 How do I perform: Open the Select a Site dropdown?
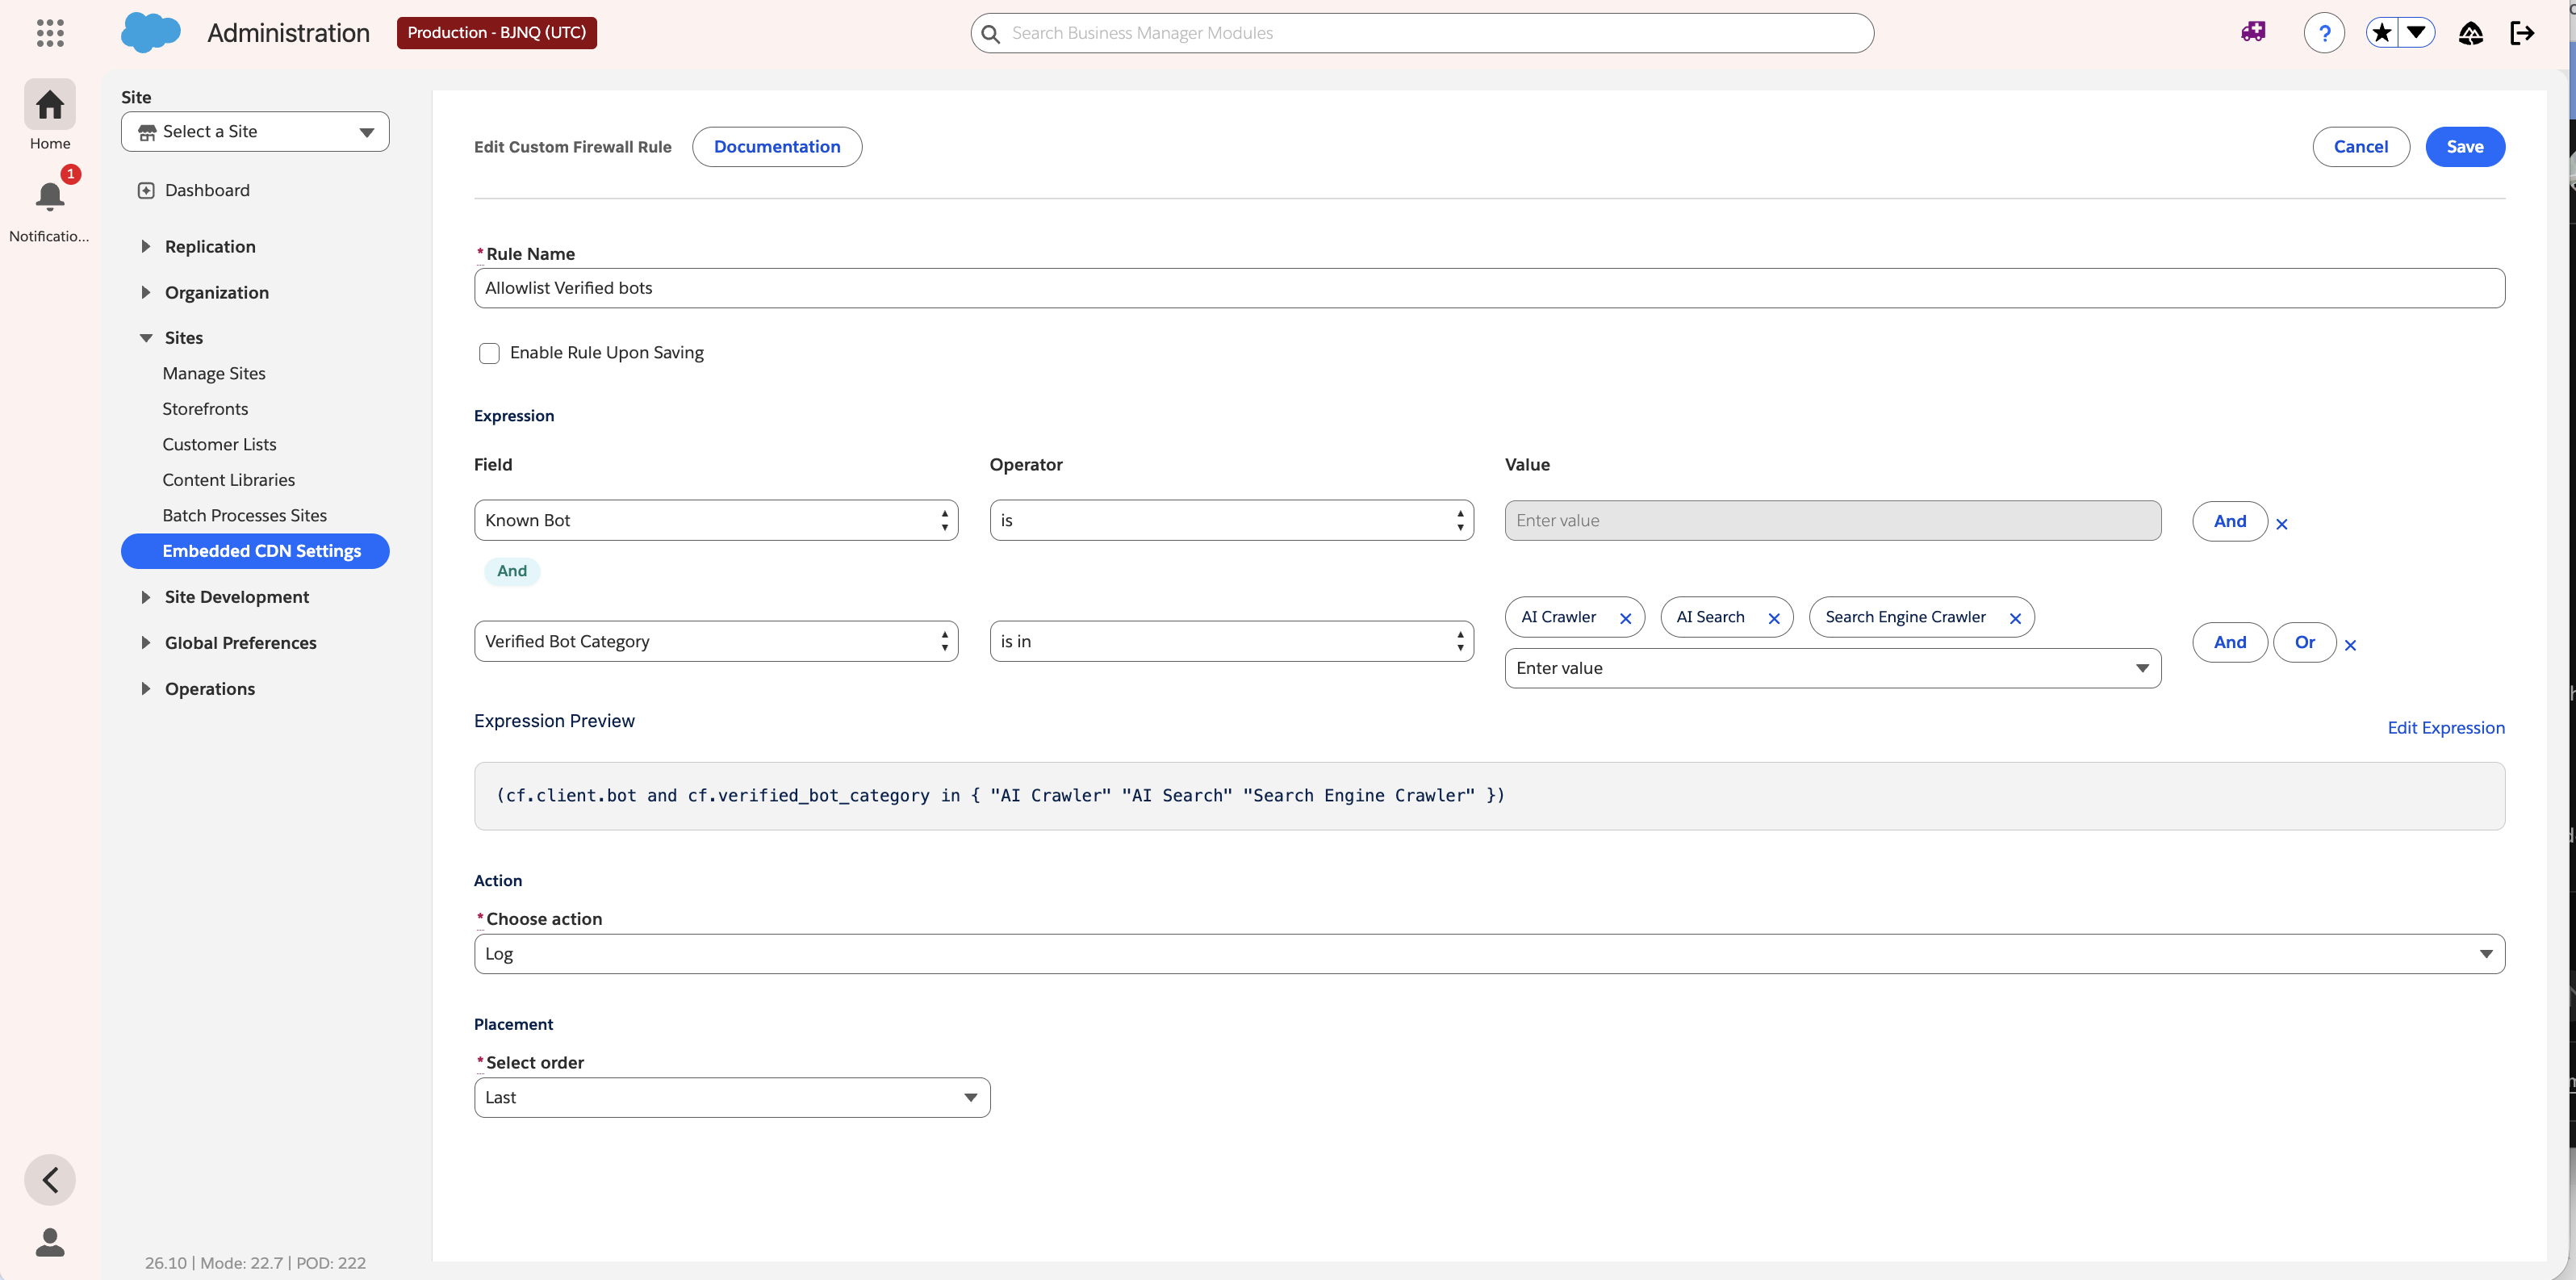tap(255, 132)
